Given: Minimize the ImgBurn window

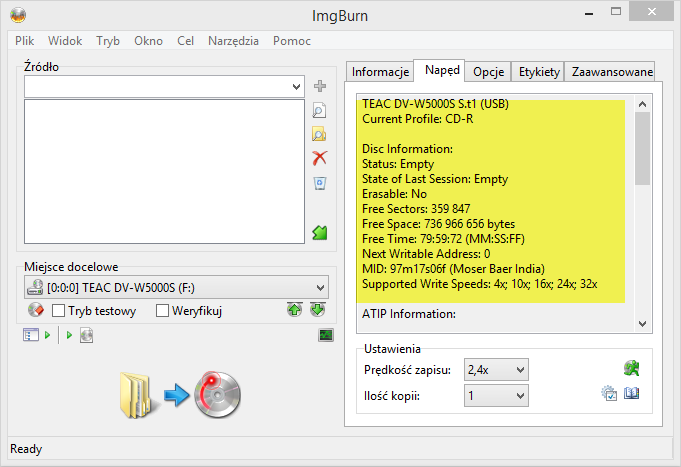Looking at the screenshot, I should [589, 13].
